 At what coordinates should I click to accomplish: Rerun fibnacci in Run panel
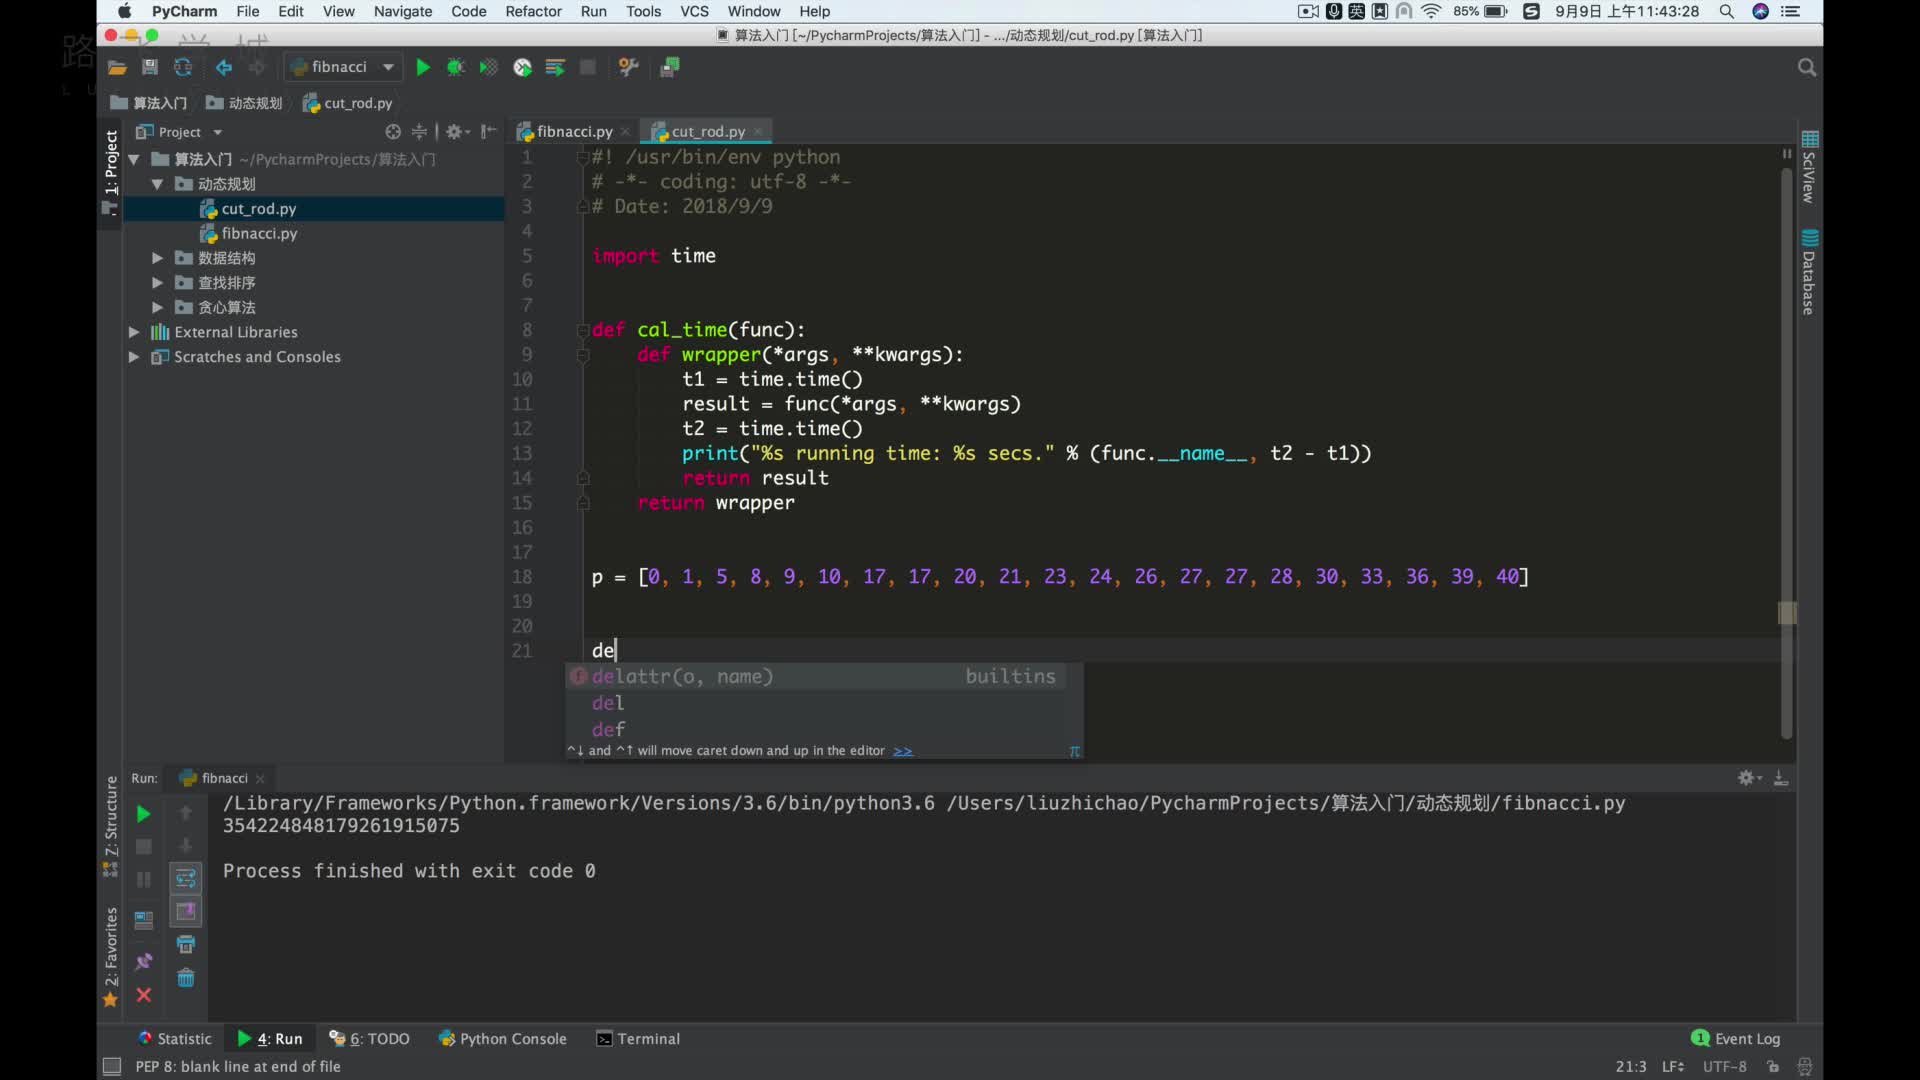tap(143, 814)
